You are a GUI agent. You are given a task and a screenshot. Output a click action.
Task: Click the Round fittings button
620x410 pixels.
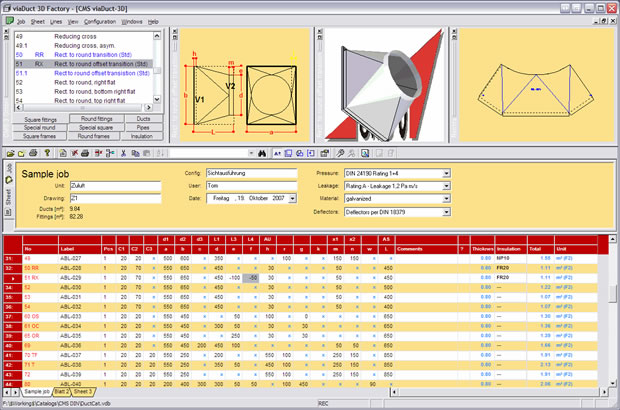[96, 119]
